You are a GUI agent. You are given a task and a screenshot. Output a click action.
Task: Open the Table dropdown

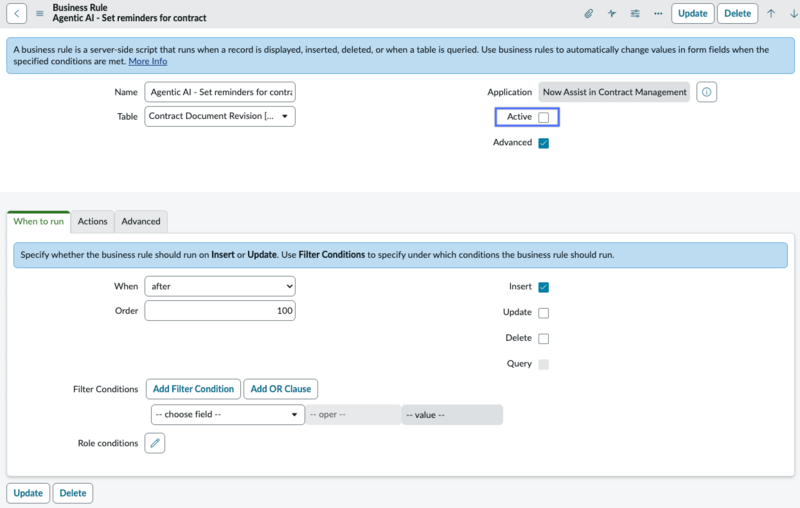click(x=220, y=116)
